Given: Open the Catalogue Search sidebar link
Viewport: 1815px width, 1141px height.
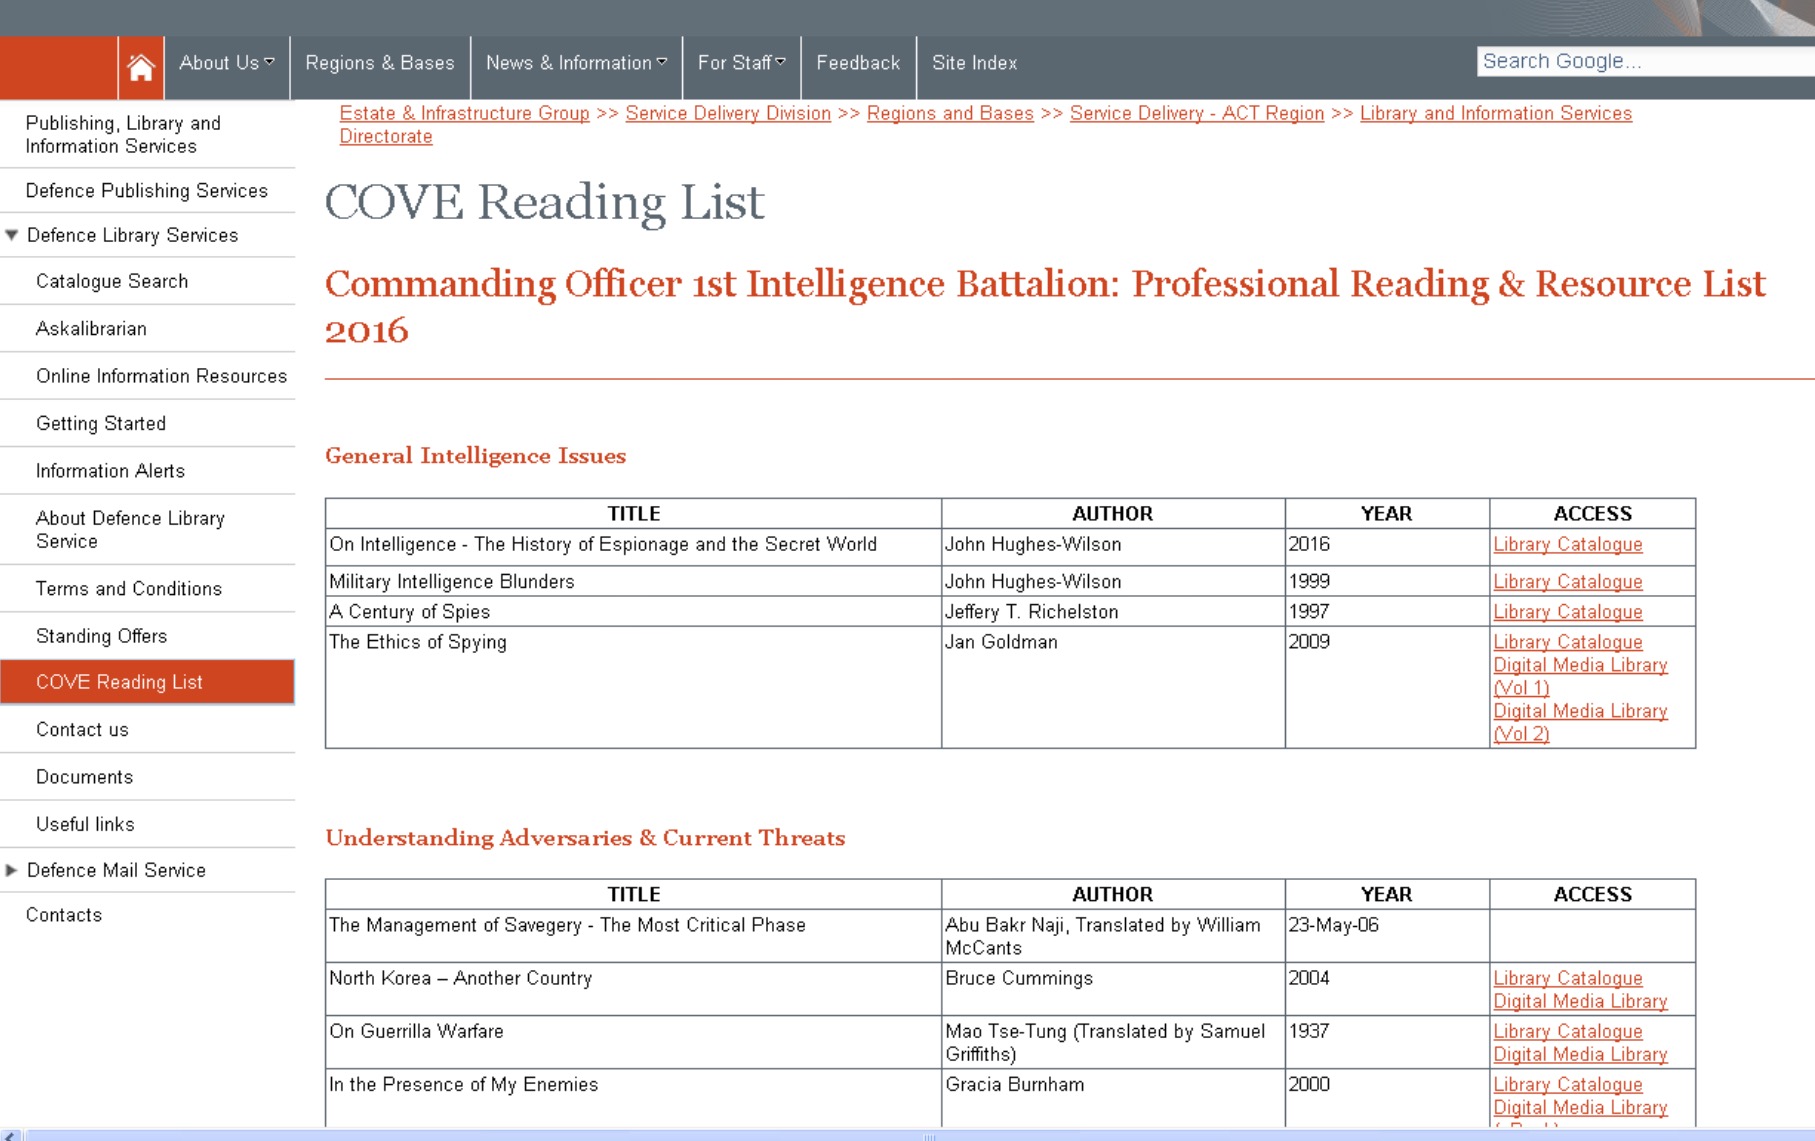Looking at the screenshot, I should (112, 281).
